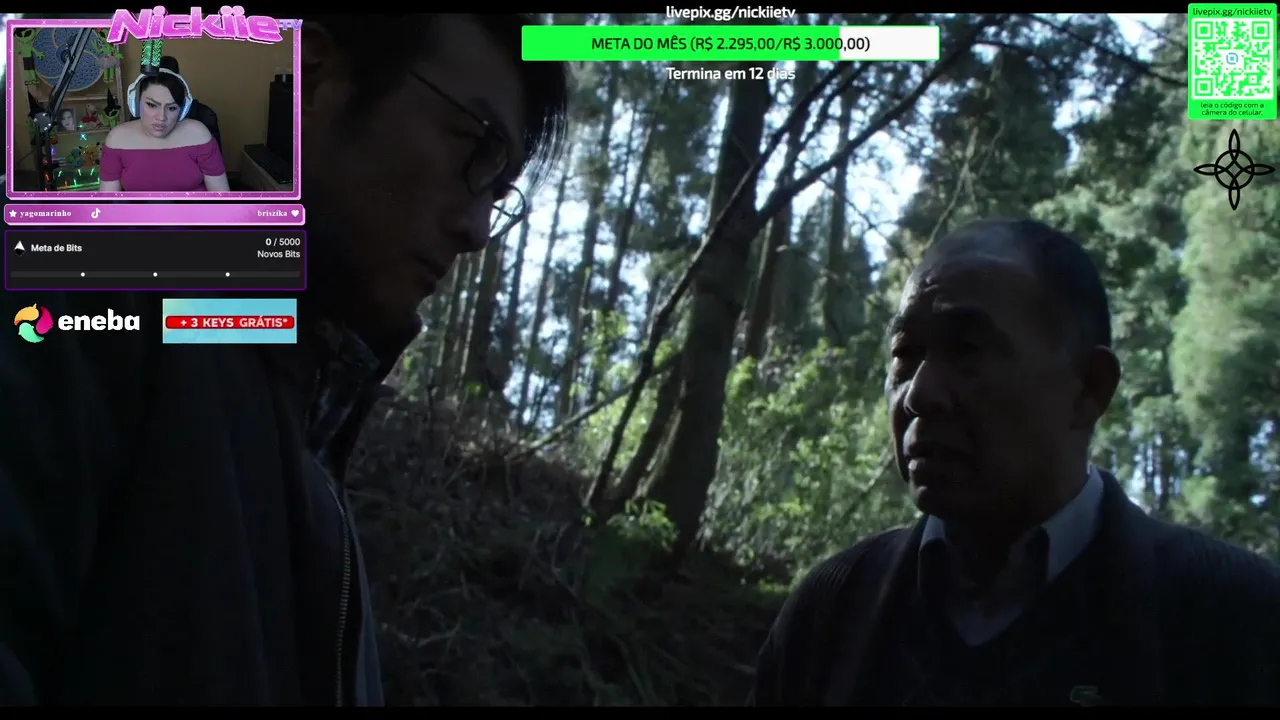1280x720 pixels.
Task: Click the livepix.gg/nickiietv link at top center
Action: pyautogui.click(x=730, y=13)
